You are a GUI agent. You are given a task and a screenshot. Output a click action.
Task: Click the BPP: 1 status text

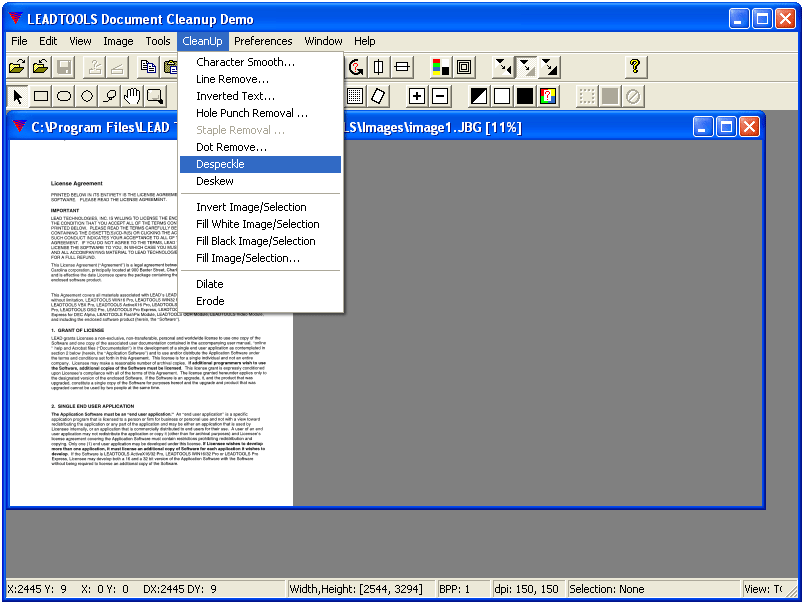point(454,589)
